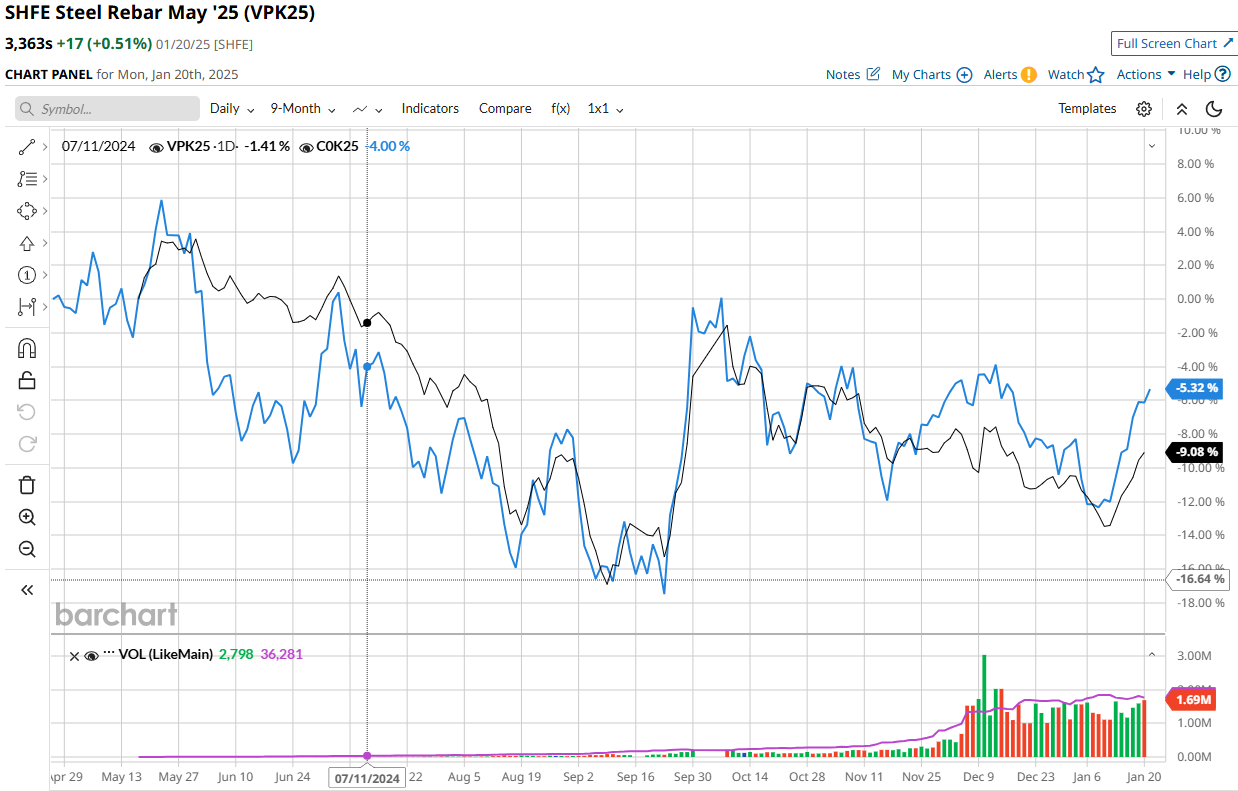Viewport: 1238px width, 791px height.
Task: Zoom in using the magnifier plus icon
Action: pyautogui.click(x=27, y=517)
